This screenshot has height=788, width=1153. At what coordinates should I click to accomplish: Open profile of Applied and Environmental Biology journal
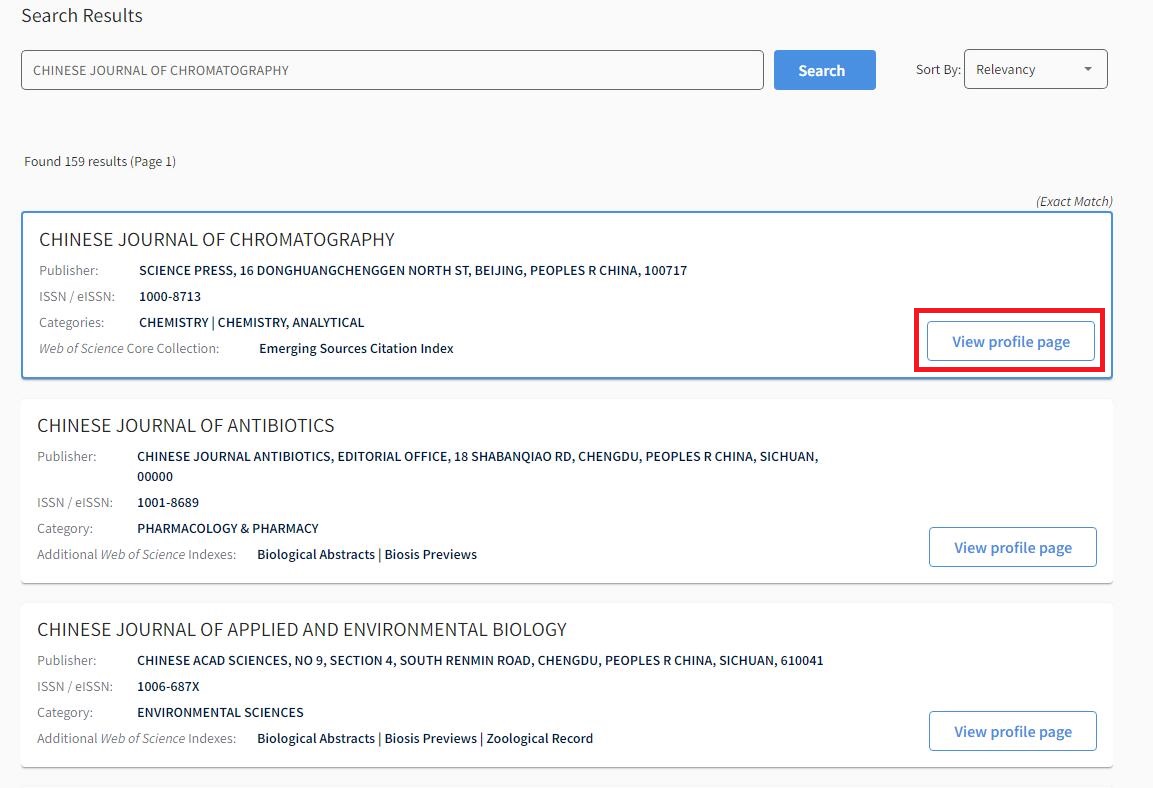[x=1012, y=732]
